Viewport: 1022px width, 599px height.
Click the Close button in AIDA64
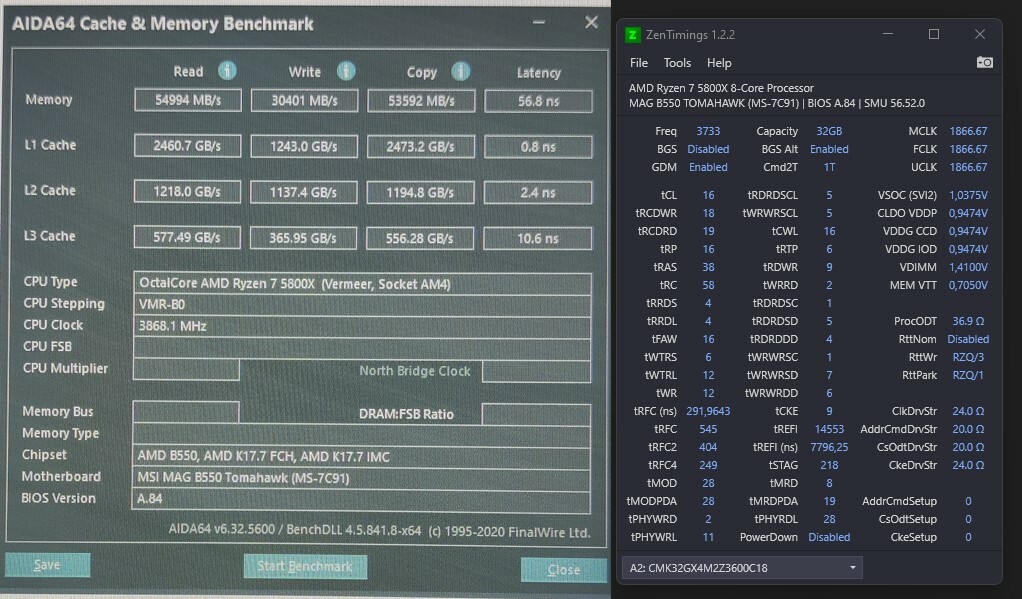coord(563,570)
